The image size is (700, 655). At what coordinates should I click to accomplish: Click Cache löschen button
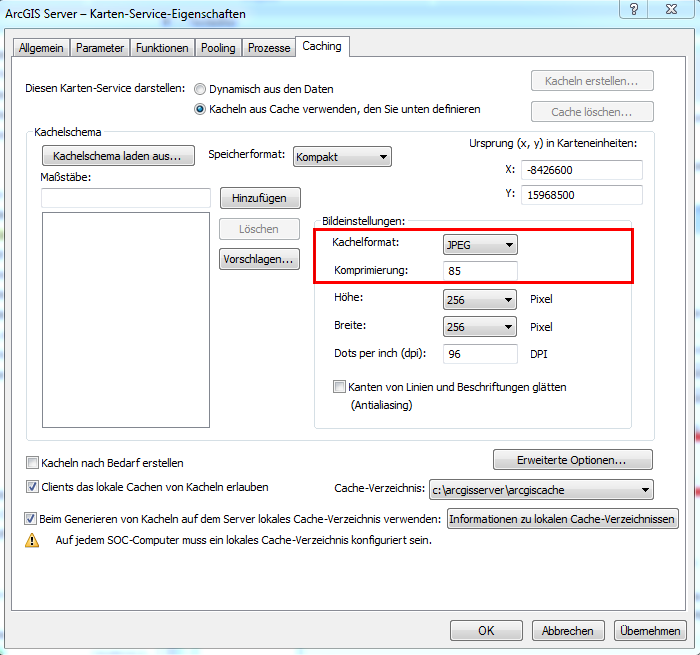(x=592, y=112)
